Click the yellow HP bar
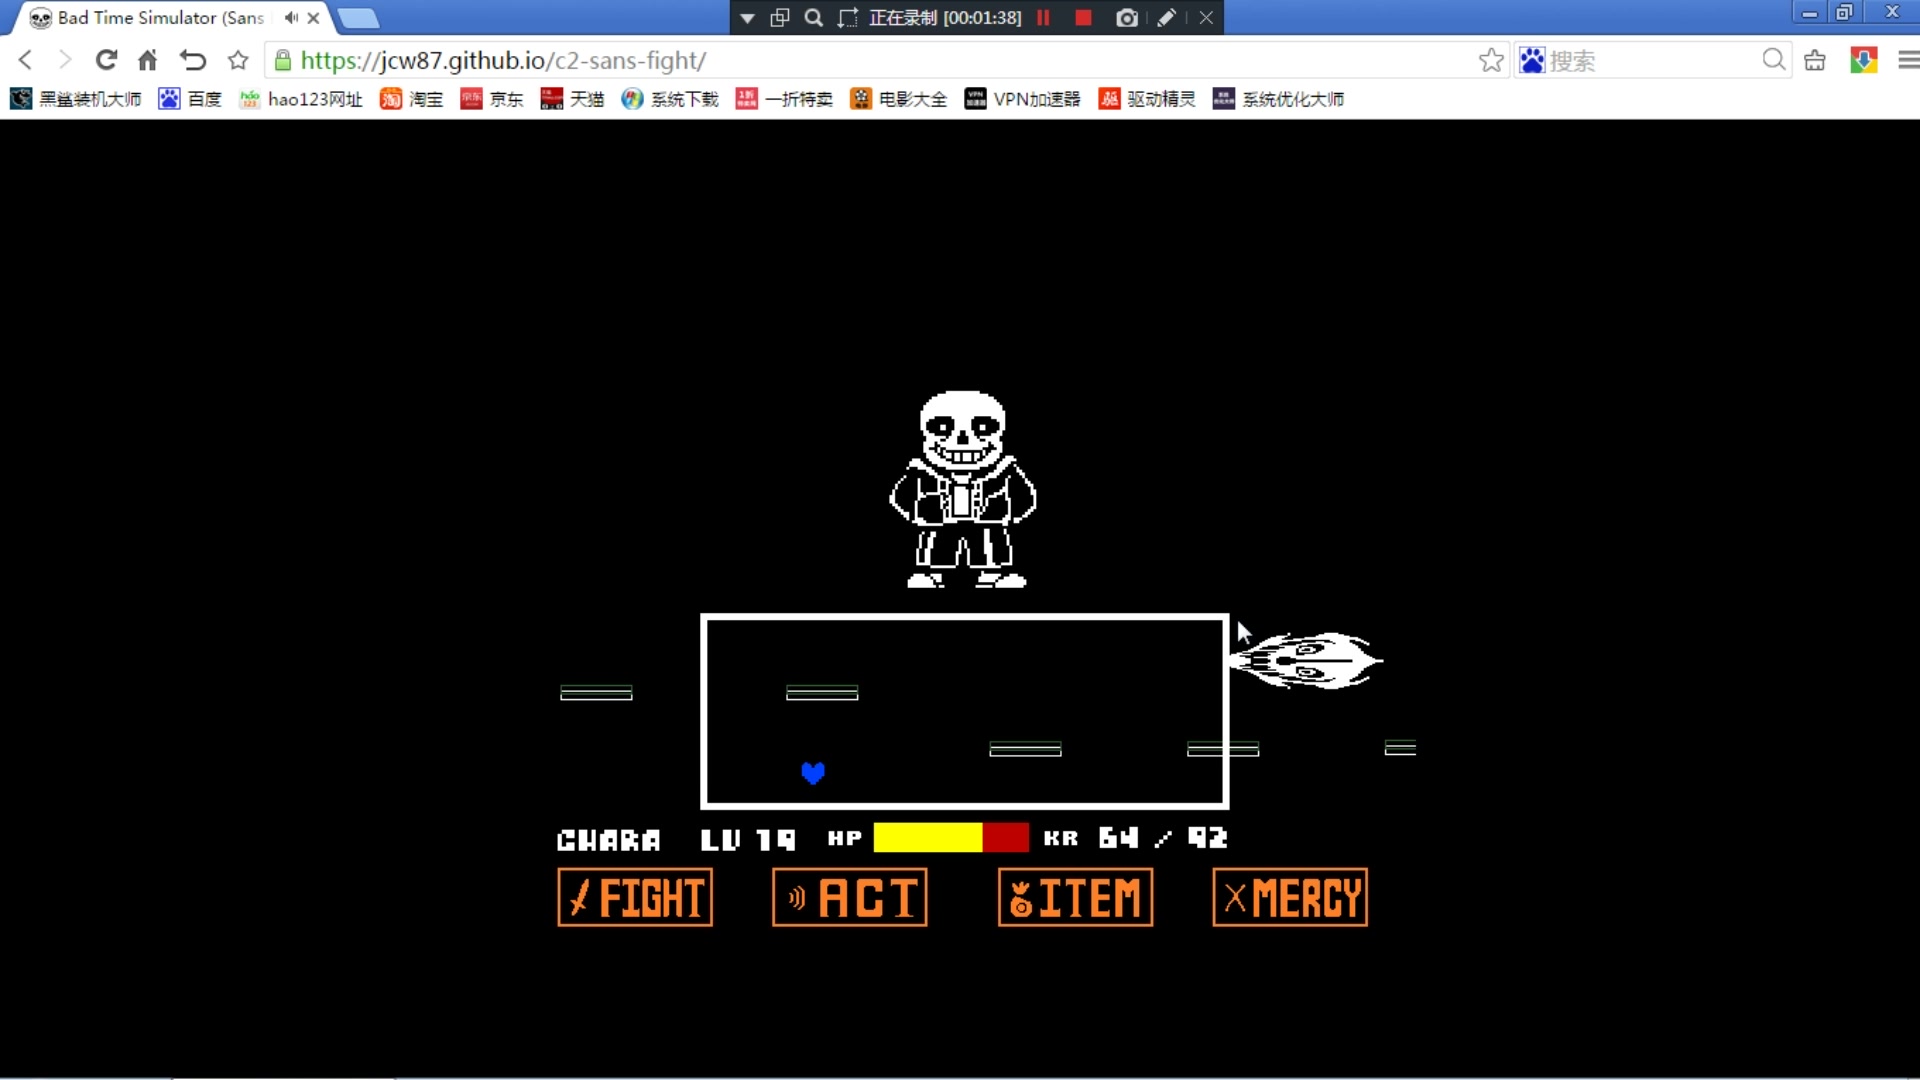The image size is (1920, 1080). click(927, 838)
